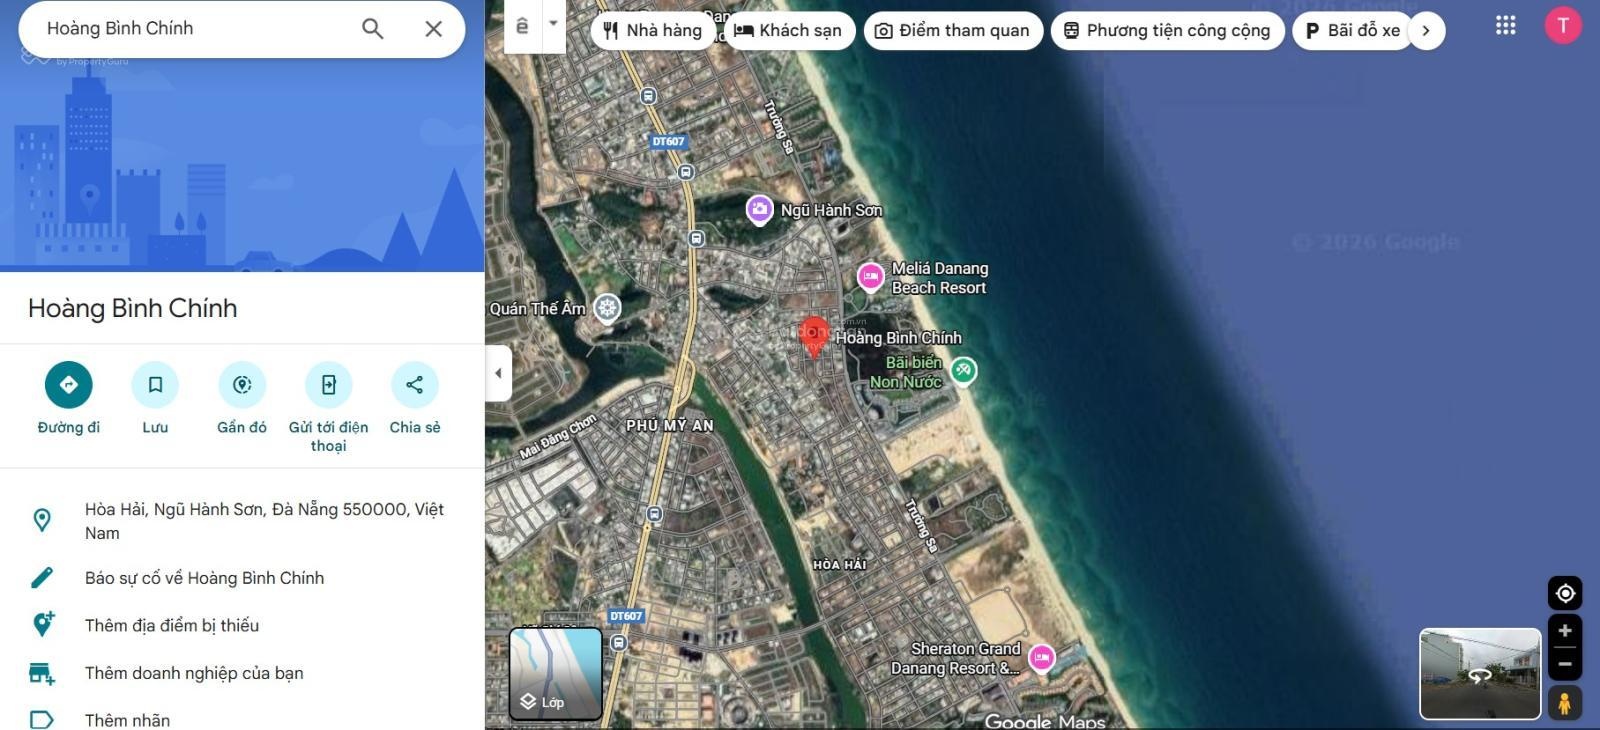Clear search with the X button
The width and height of the screenshot is (1600, 730).
click(434, 29)
